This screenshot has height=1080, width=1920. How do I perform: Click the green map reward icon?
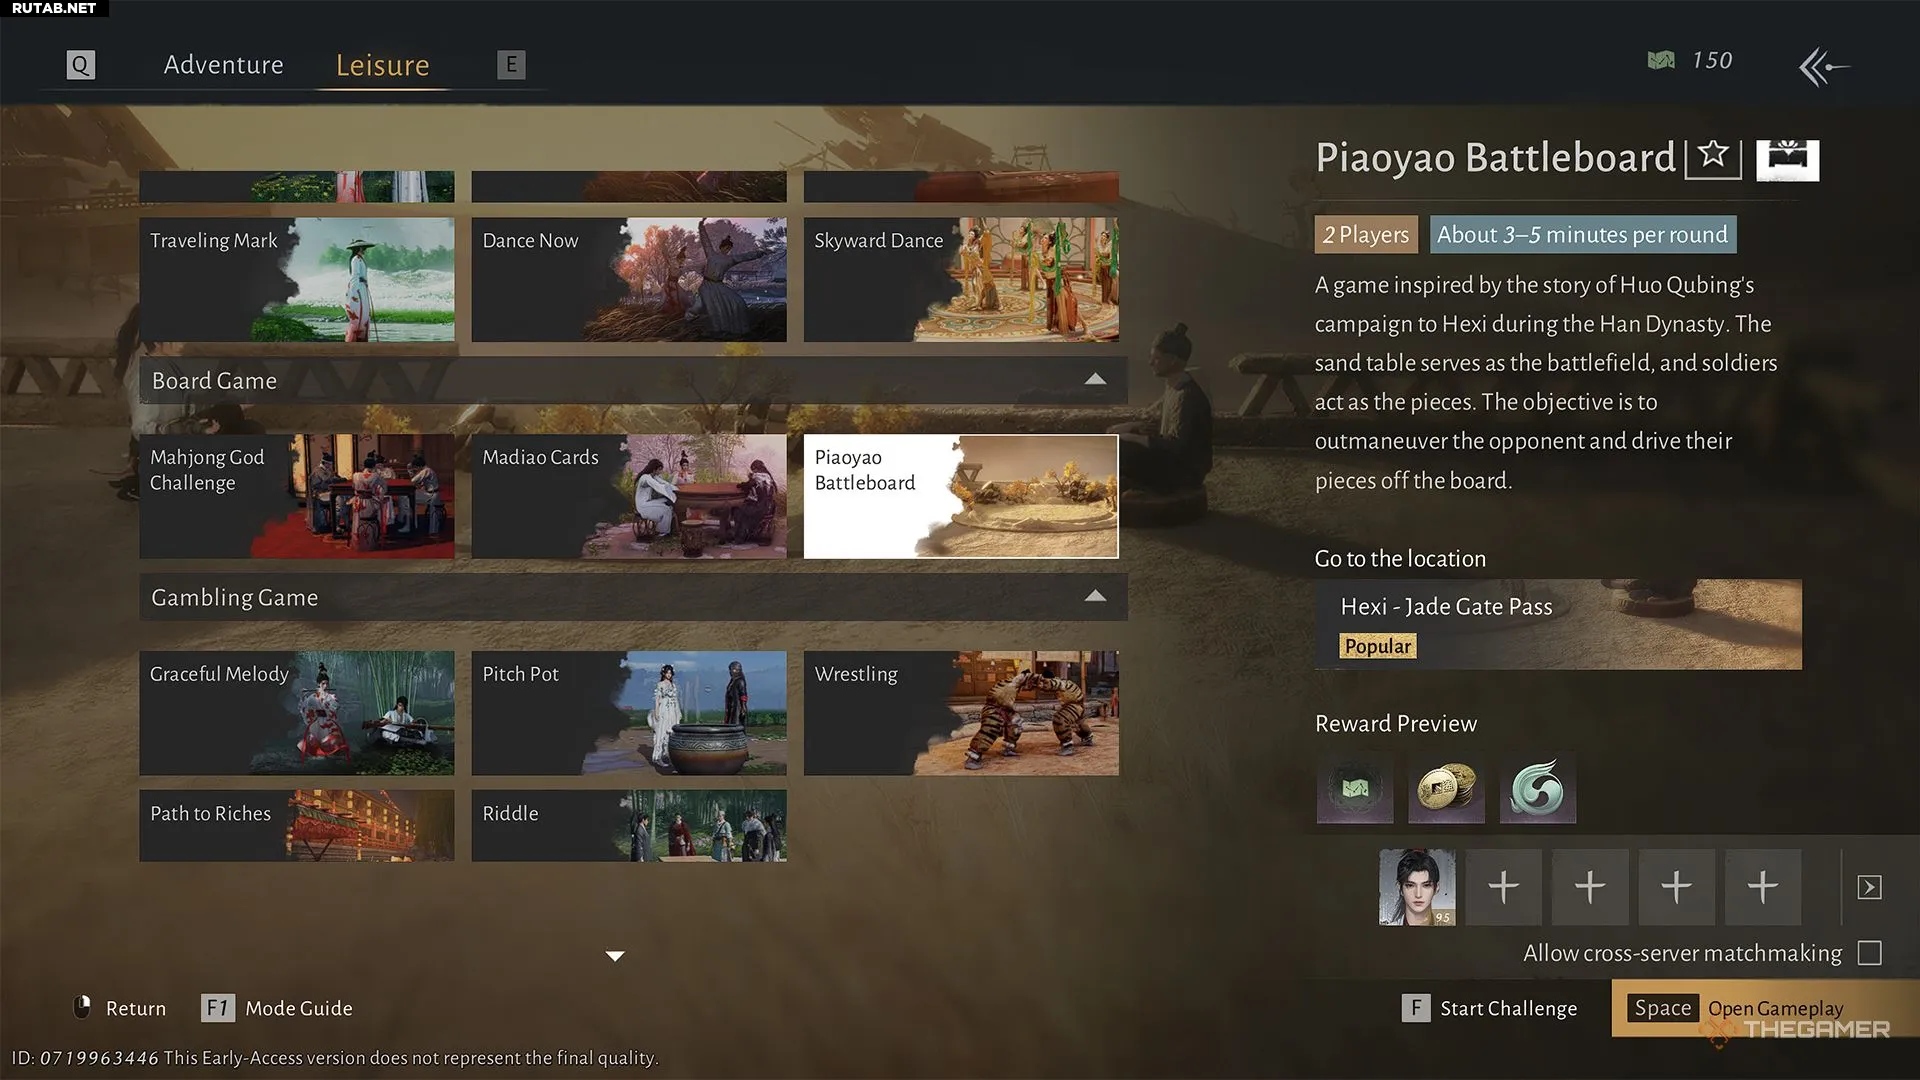(1355, 788)
